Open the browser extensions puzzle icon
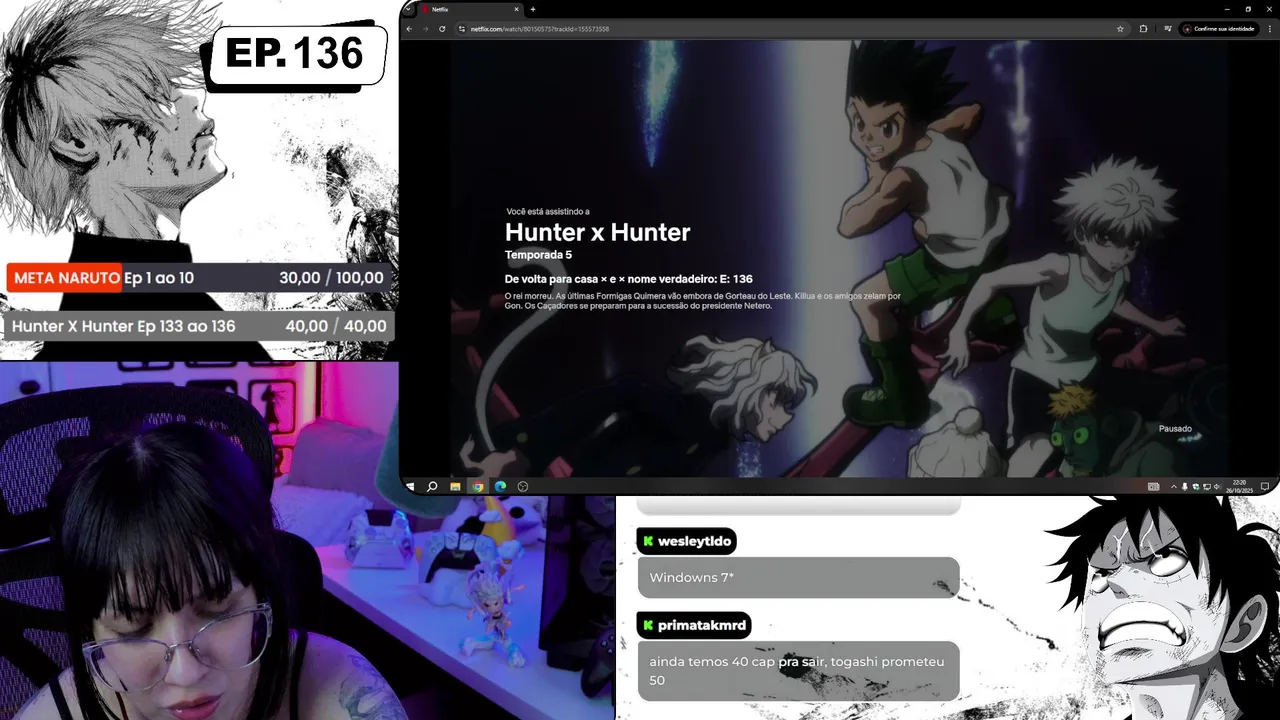The width and height of the screenshot is (1280, 720). click(1143, 29)
